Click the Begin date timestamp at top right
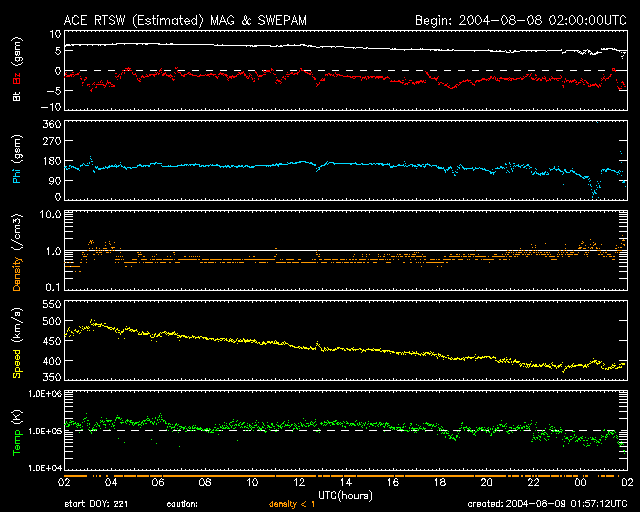 [521, 19]
